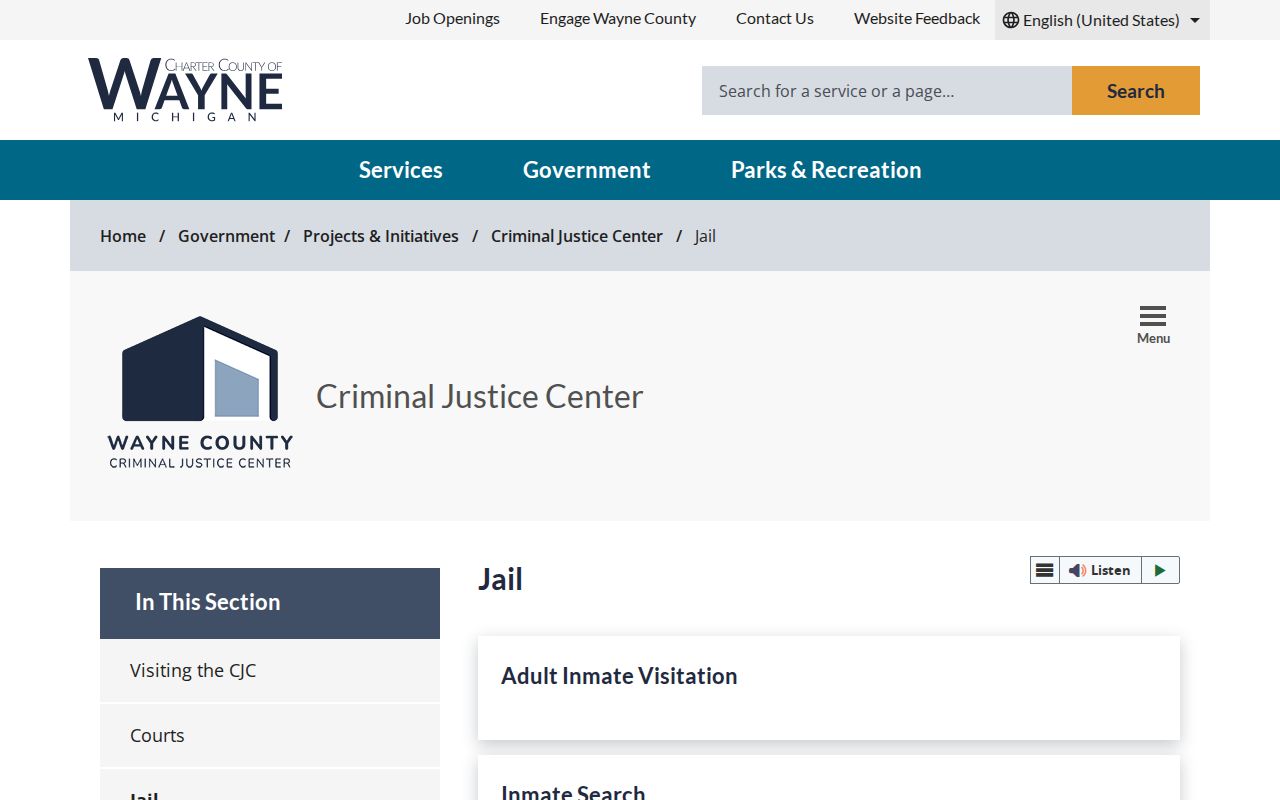Screen dimensions: 1280x800
Task: Open the Services menu
Action: (x=401, y=170)
